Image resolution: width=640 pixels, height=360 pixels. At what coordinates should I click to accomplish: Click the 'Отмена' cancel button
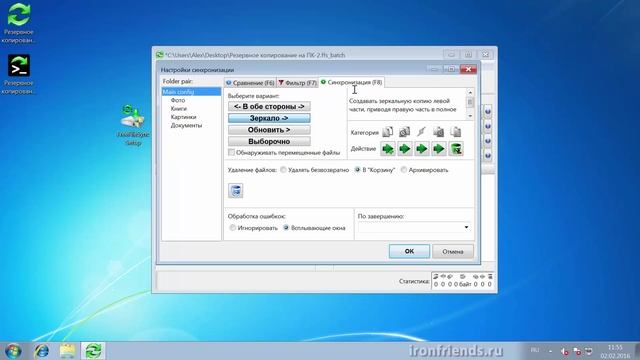tap(453, 251)
